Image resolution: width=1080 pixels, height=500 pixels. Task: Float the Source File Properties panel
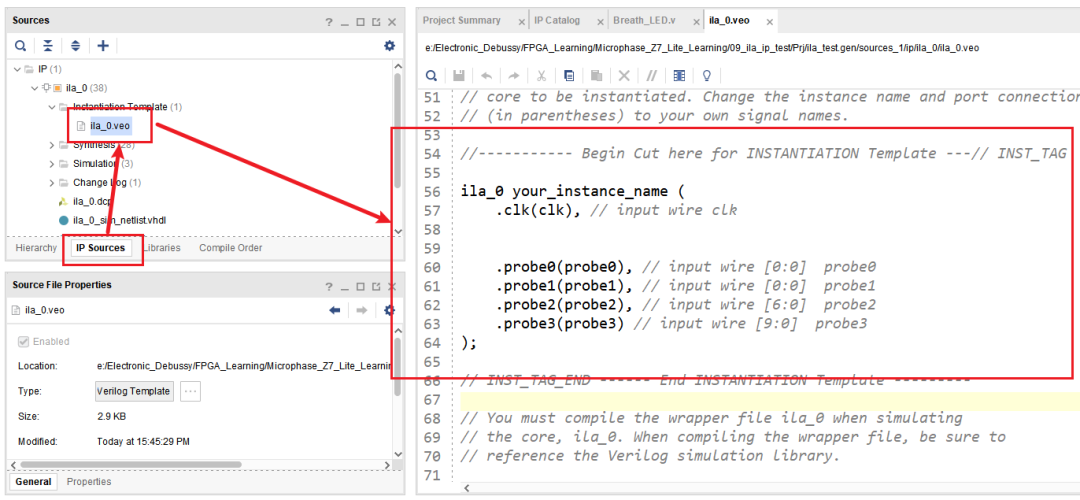[x=376, y=286]
